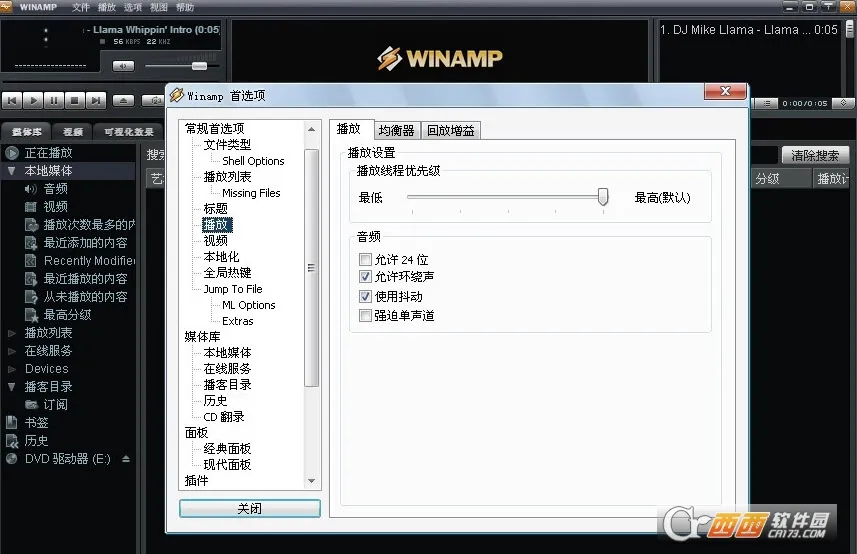857x554 pixels.
Task: Select ML Options in preferences tree
Action: click(x=249, y=305)
